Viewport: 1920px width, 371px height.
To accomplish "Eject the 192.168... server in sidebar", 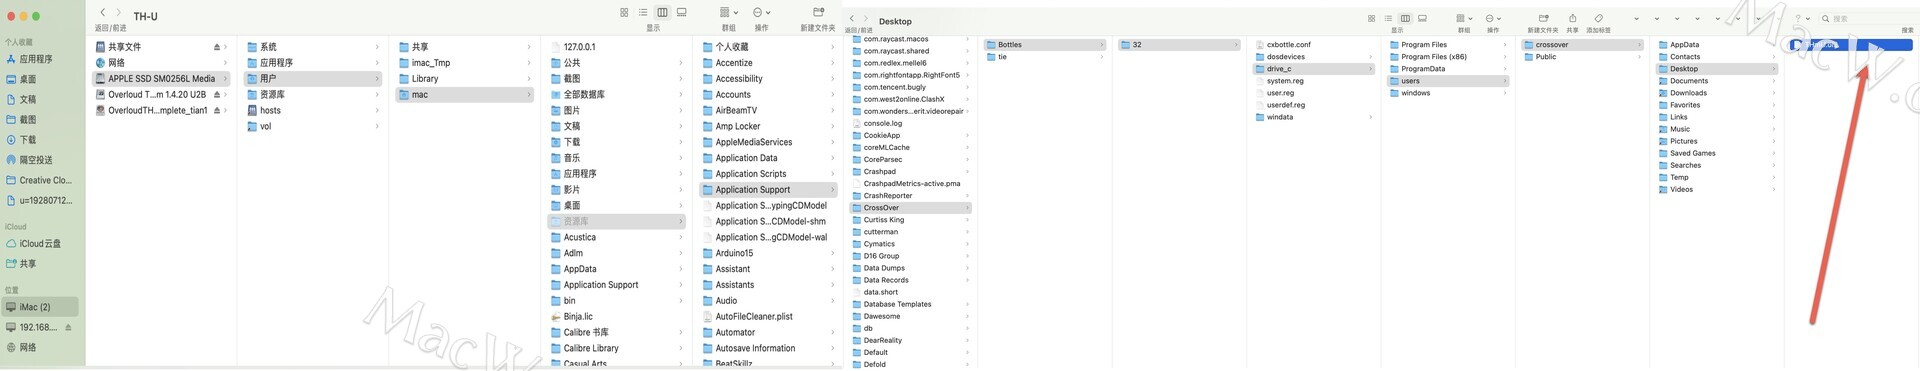I will [x=68, y=327].
